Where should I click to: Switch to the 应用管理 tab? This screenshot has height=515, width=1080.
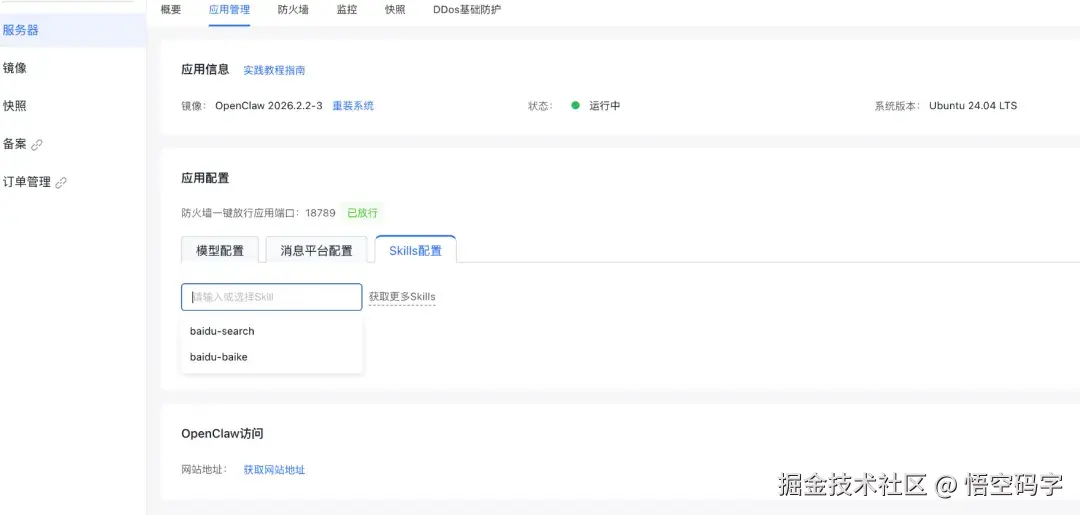[x=229, y=10]
